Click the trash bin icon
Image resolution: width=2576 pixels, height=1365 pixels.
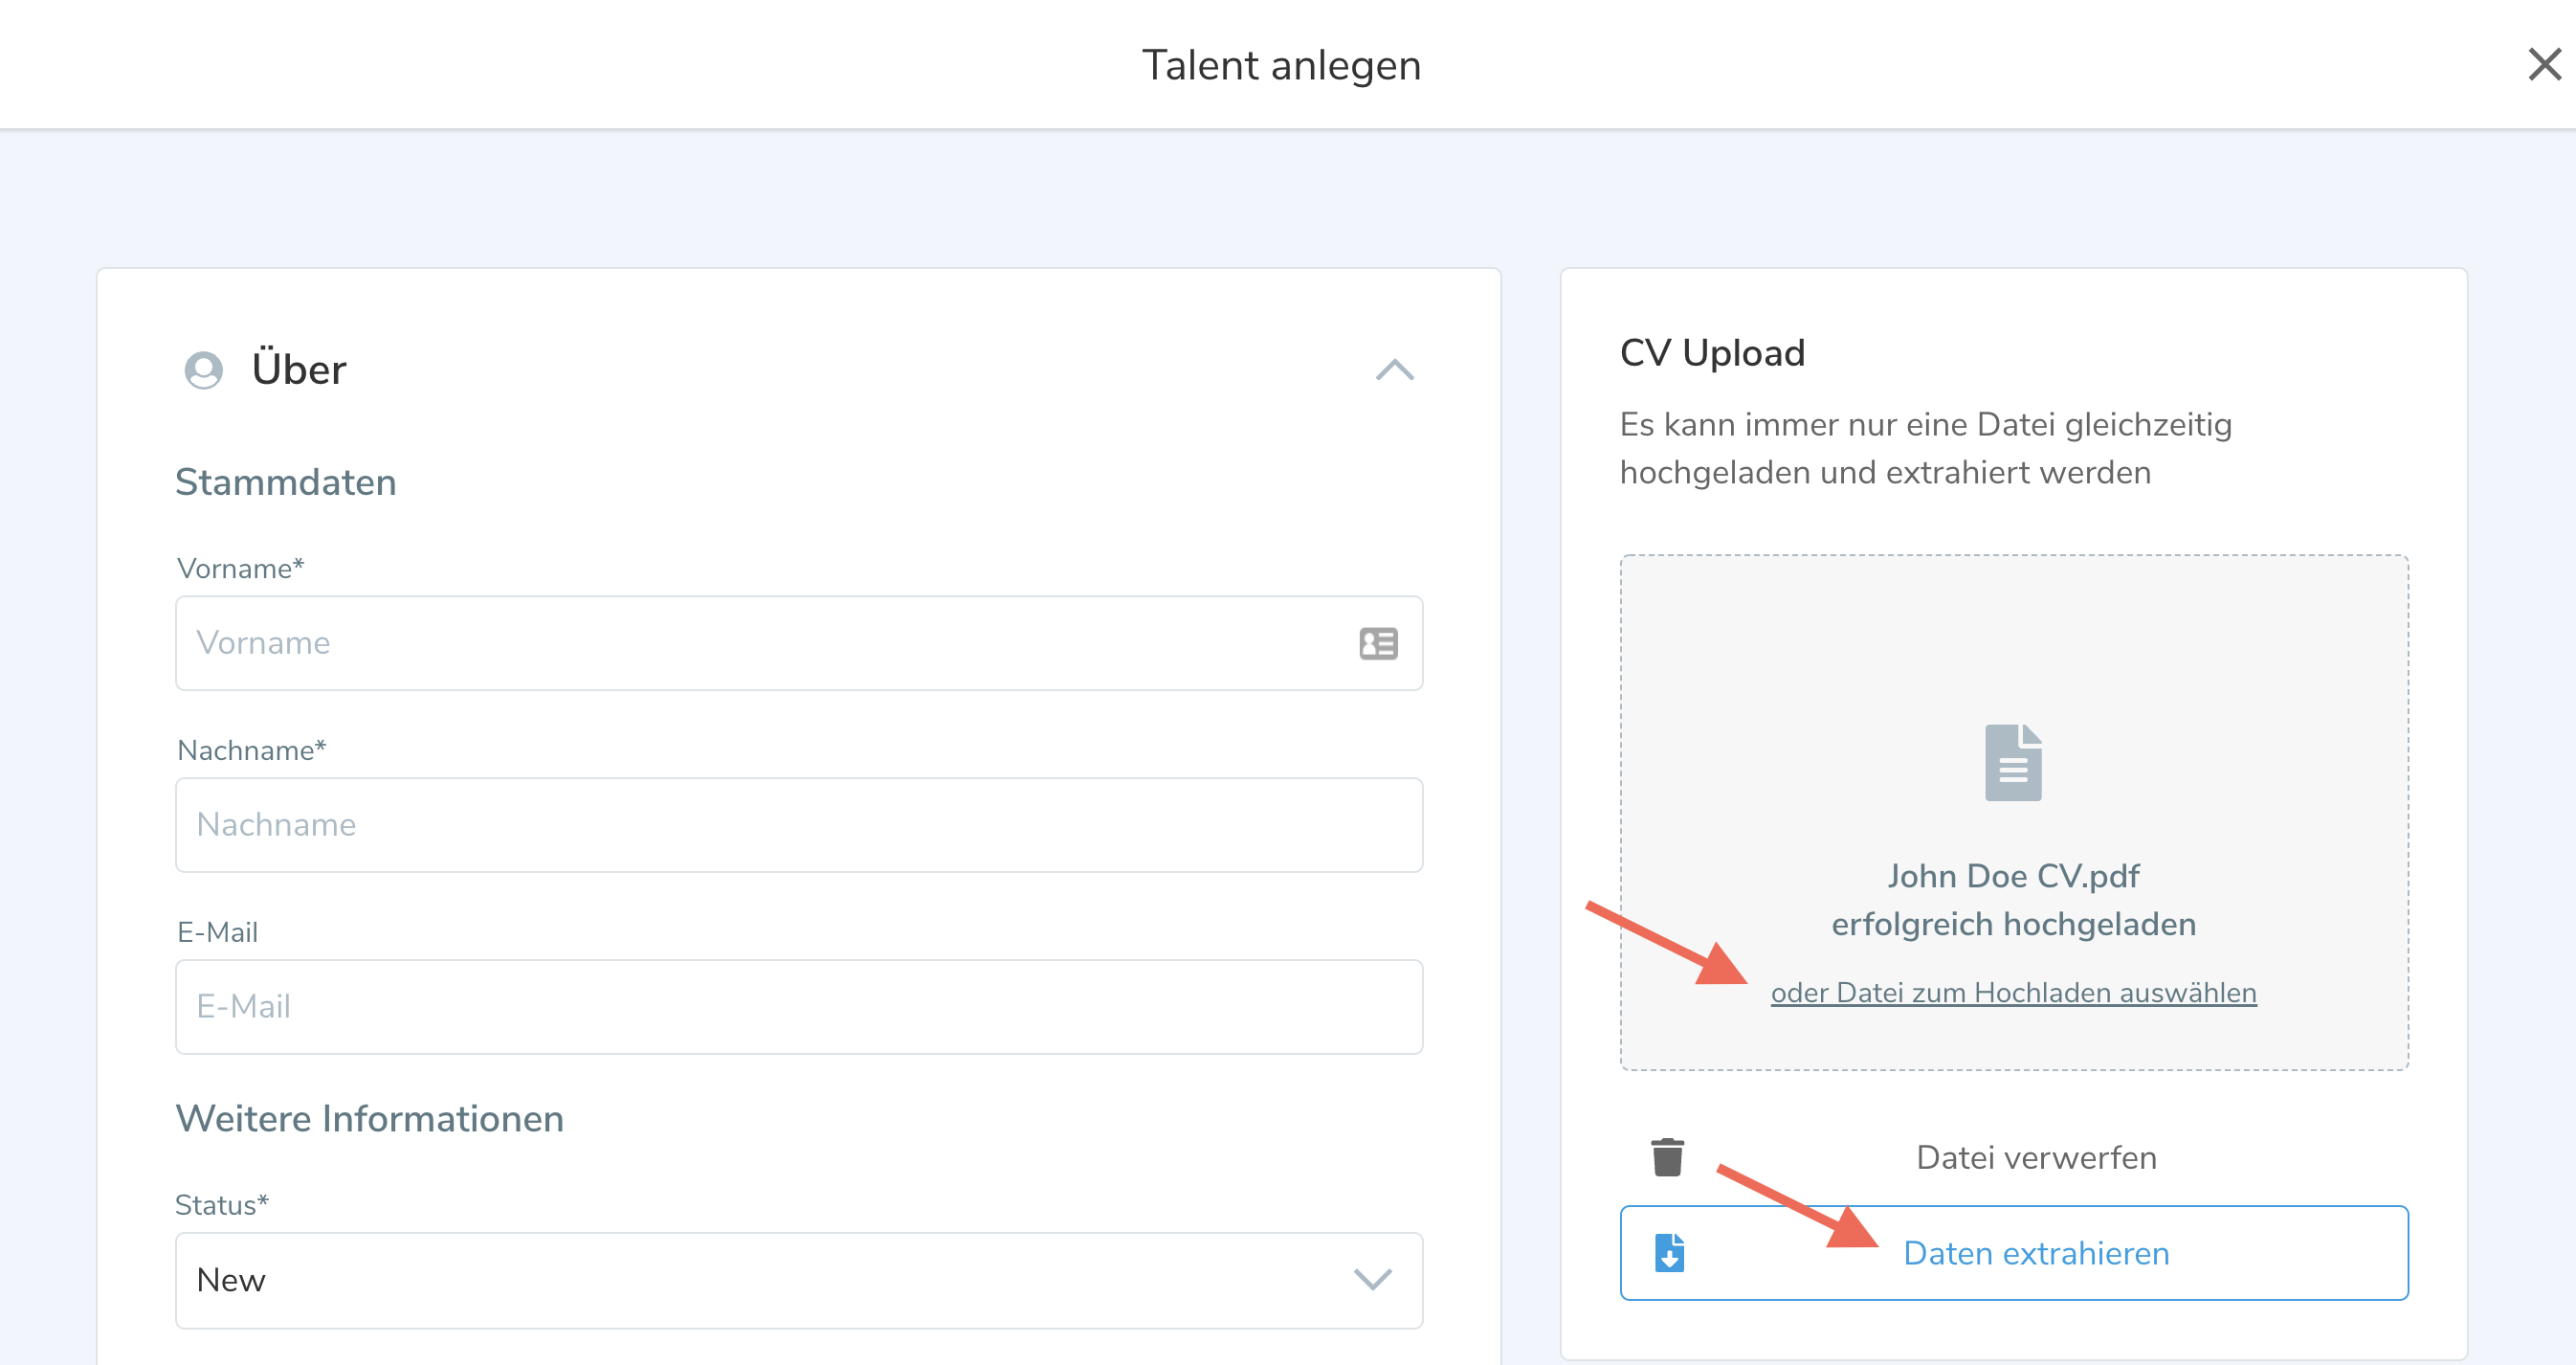[1667, 1157]
